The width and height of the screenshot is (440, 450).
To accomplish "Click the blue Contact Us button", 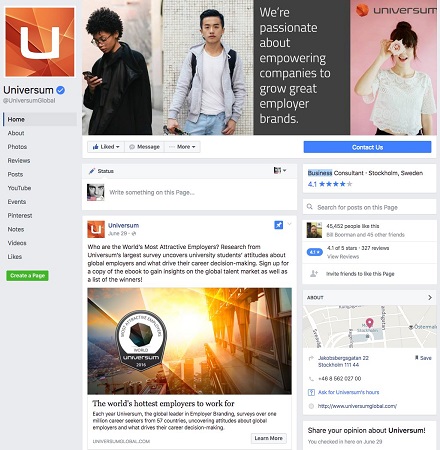I will pyautogui.click(x=367, y=147).
